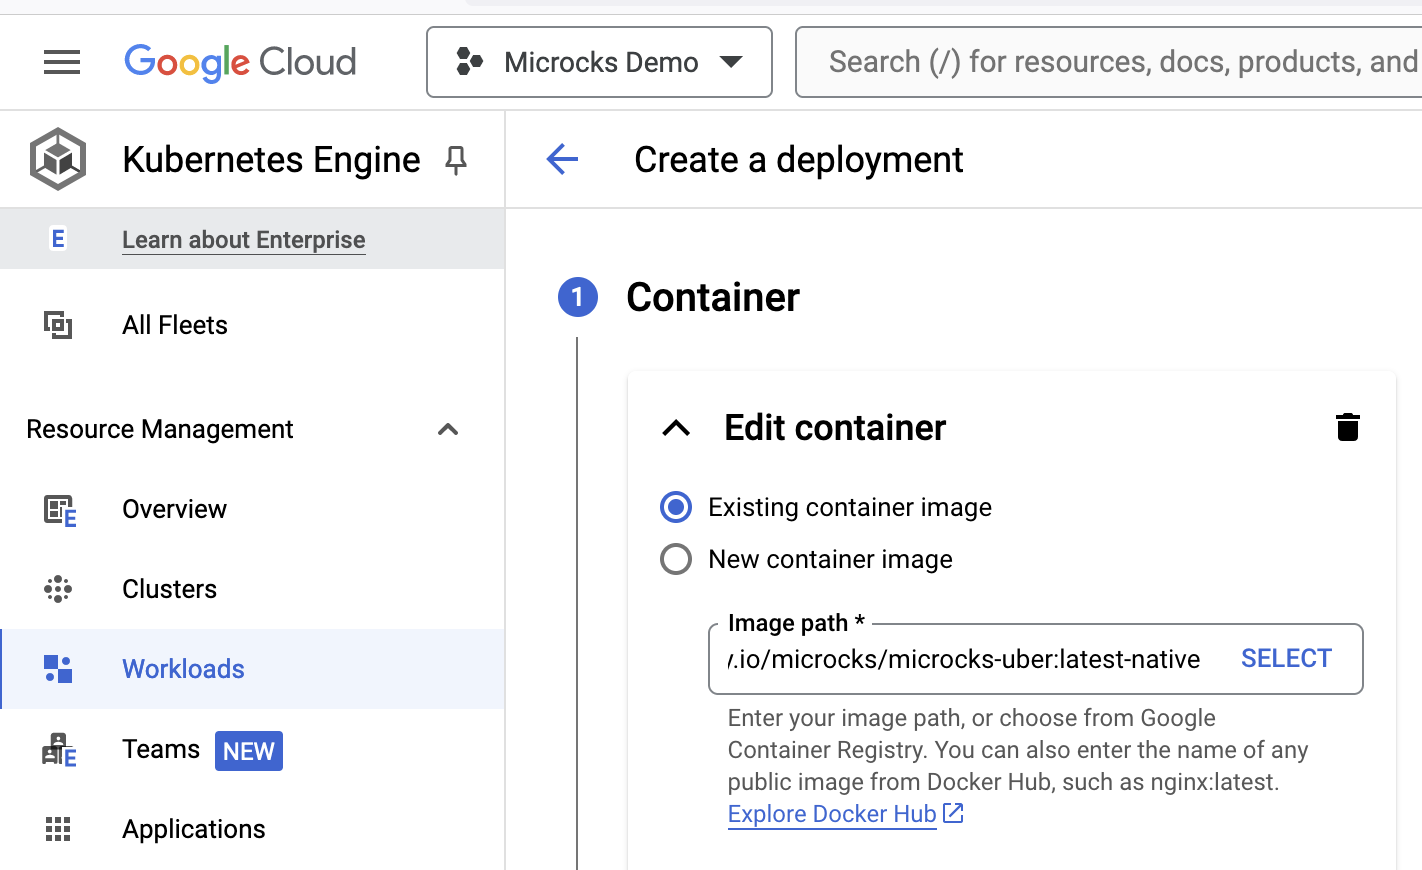Delete the container using the trash icon

coord(1347,427)
